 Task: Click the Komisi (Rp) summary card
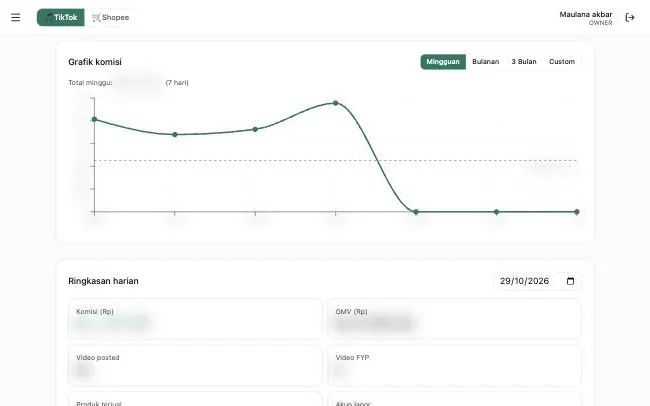(x=195, y=319)
